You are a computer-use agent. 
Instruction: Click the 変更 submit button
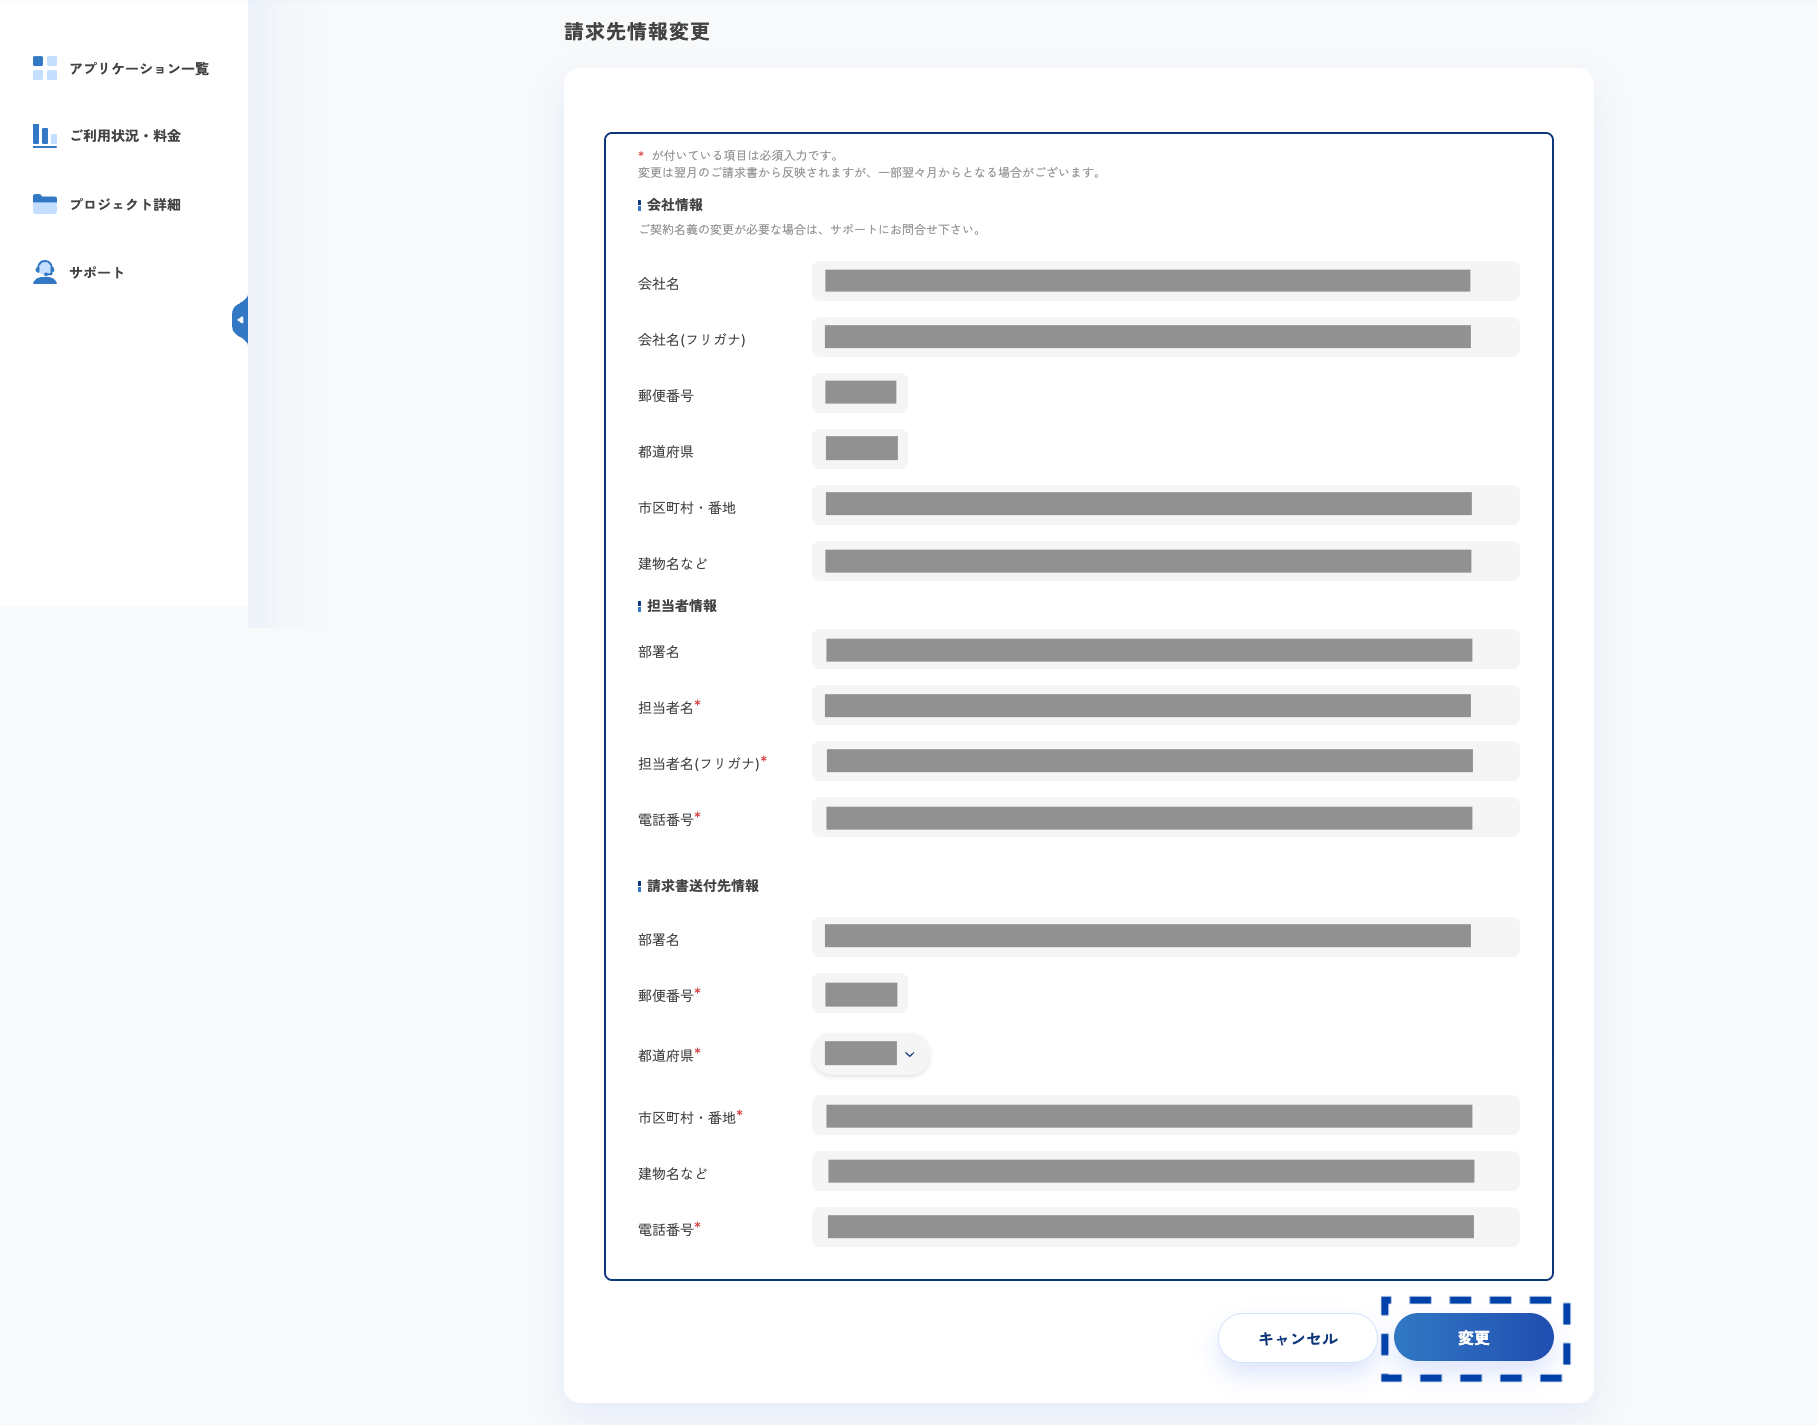point(1474,1338)
